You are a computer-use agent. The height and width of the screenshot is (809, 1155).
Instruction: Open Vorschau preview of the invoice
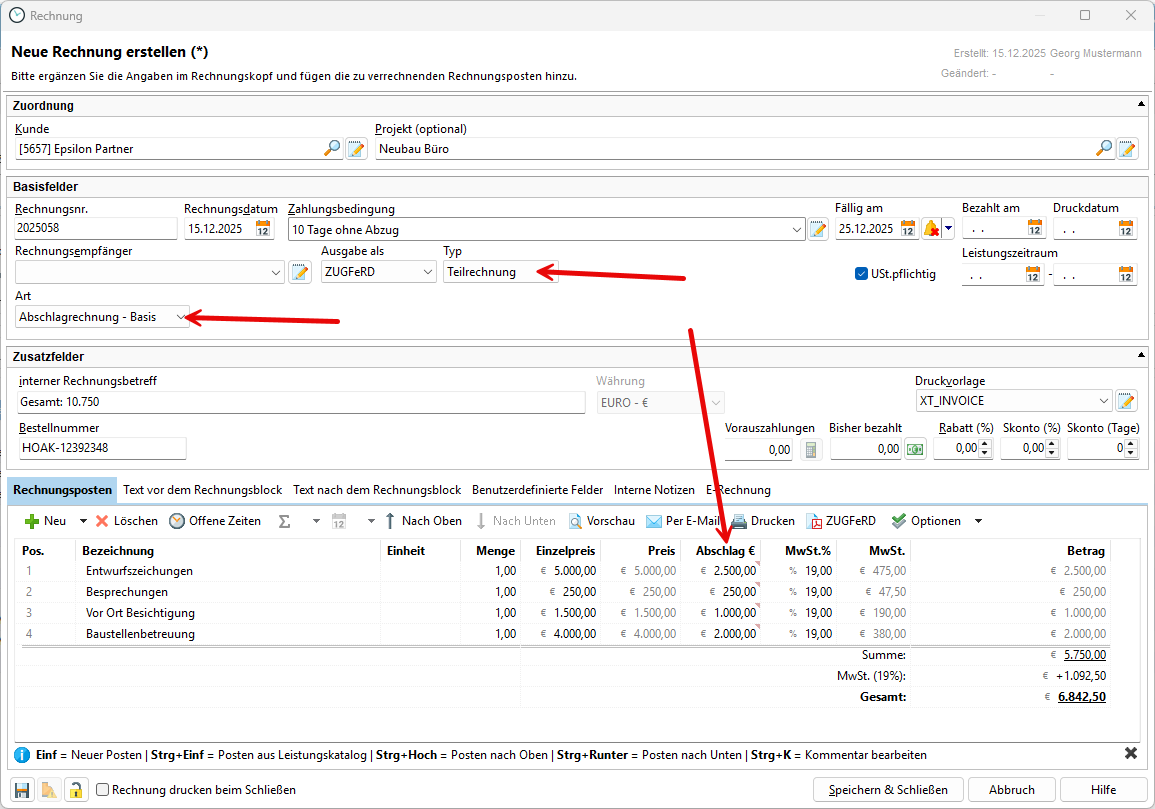(602, 521)
